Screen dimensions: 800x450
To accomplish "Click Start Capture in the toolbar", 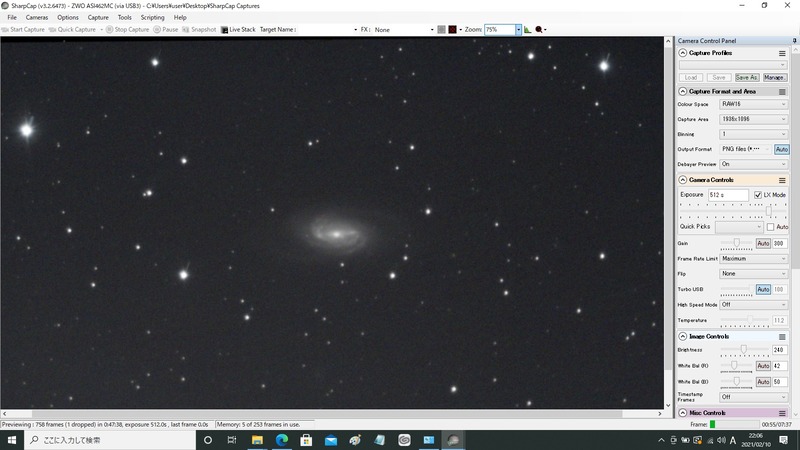I will point(23,30).
